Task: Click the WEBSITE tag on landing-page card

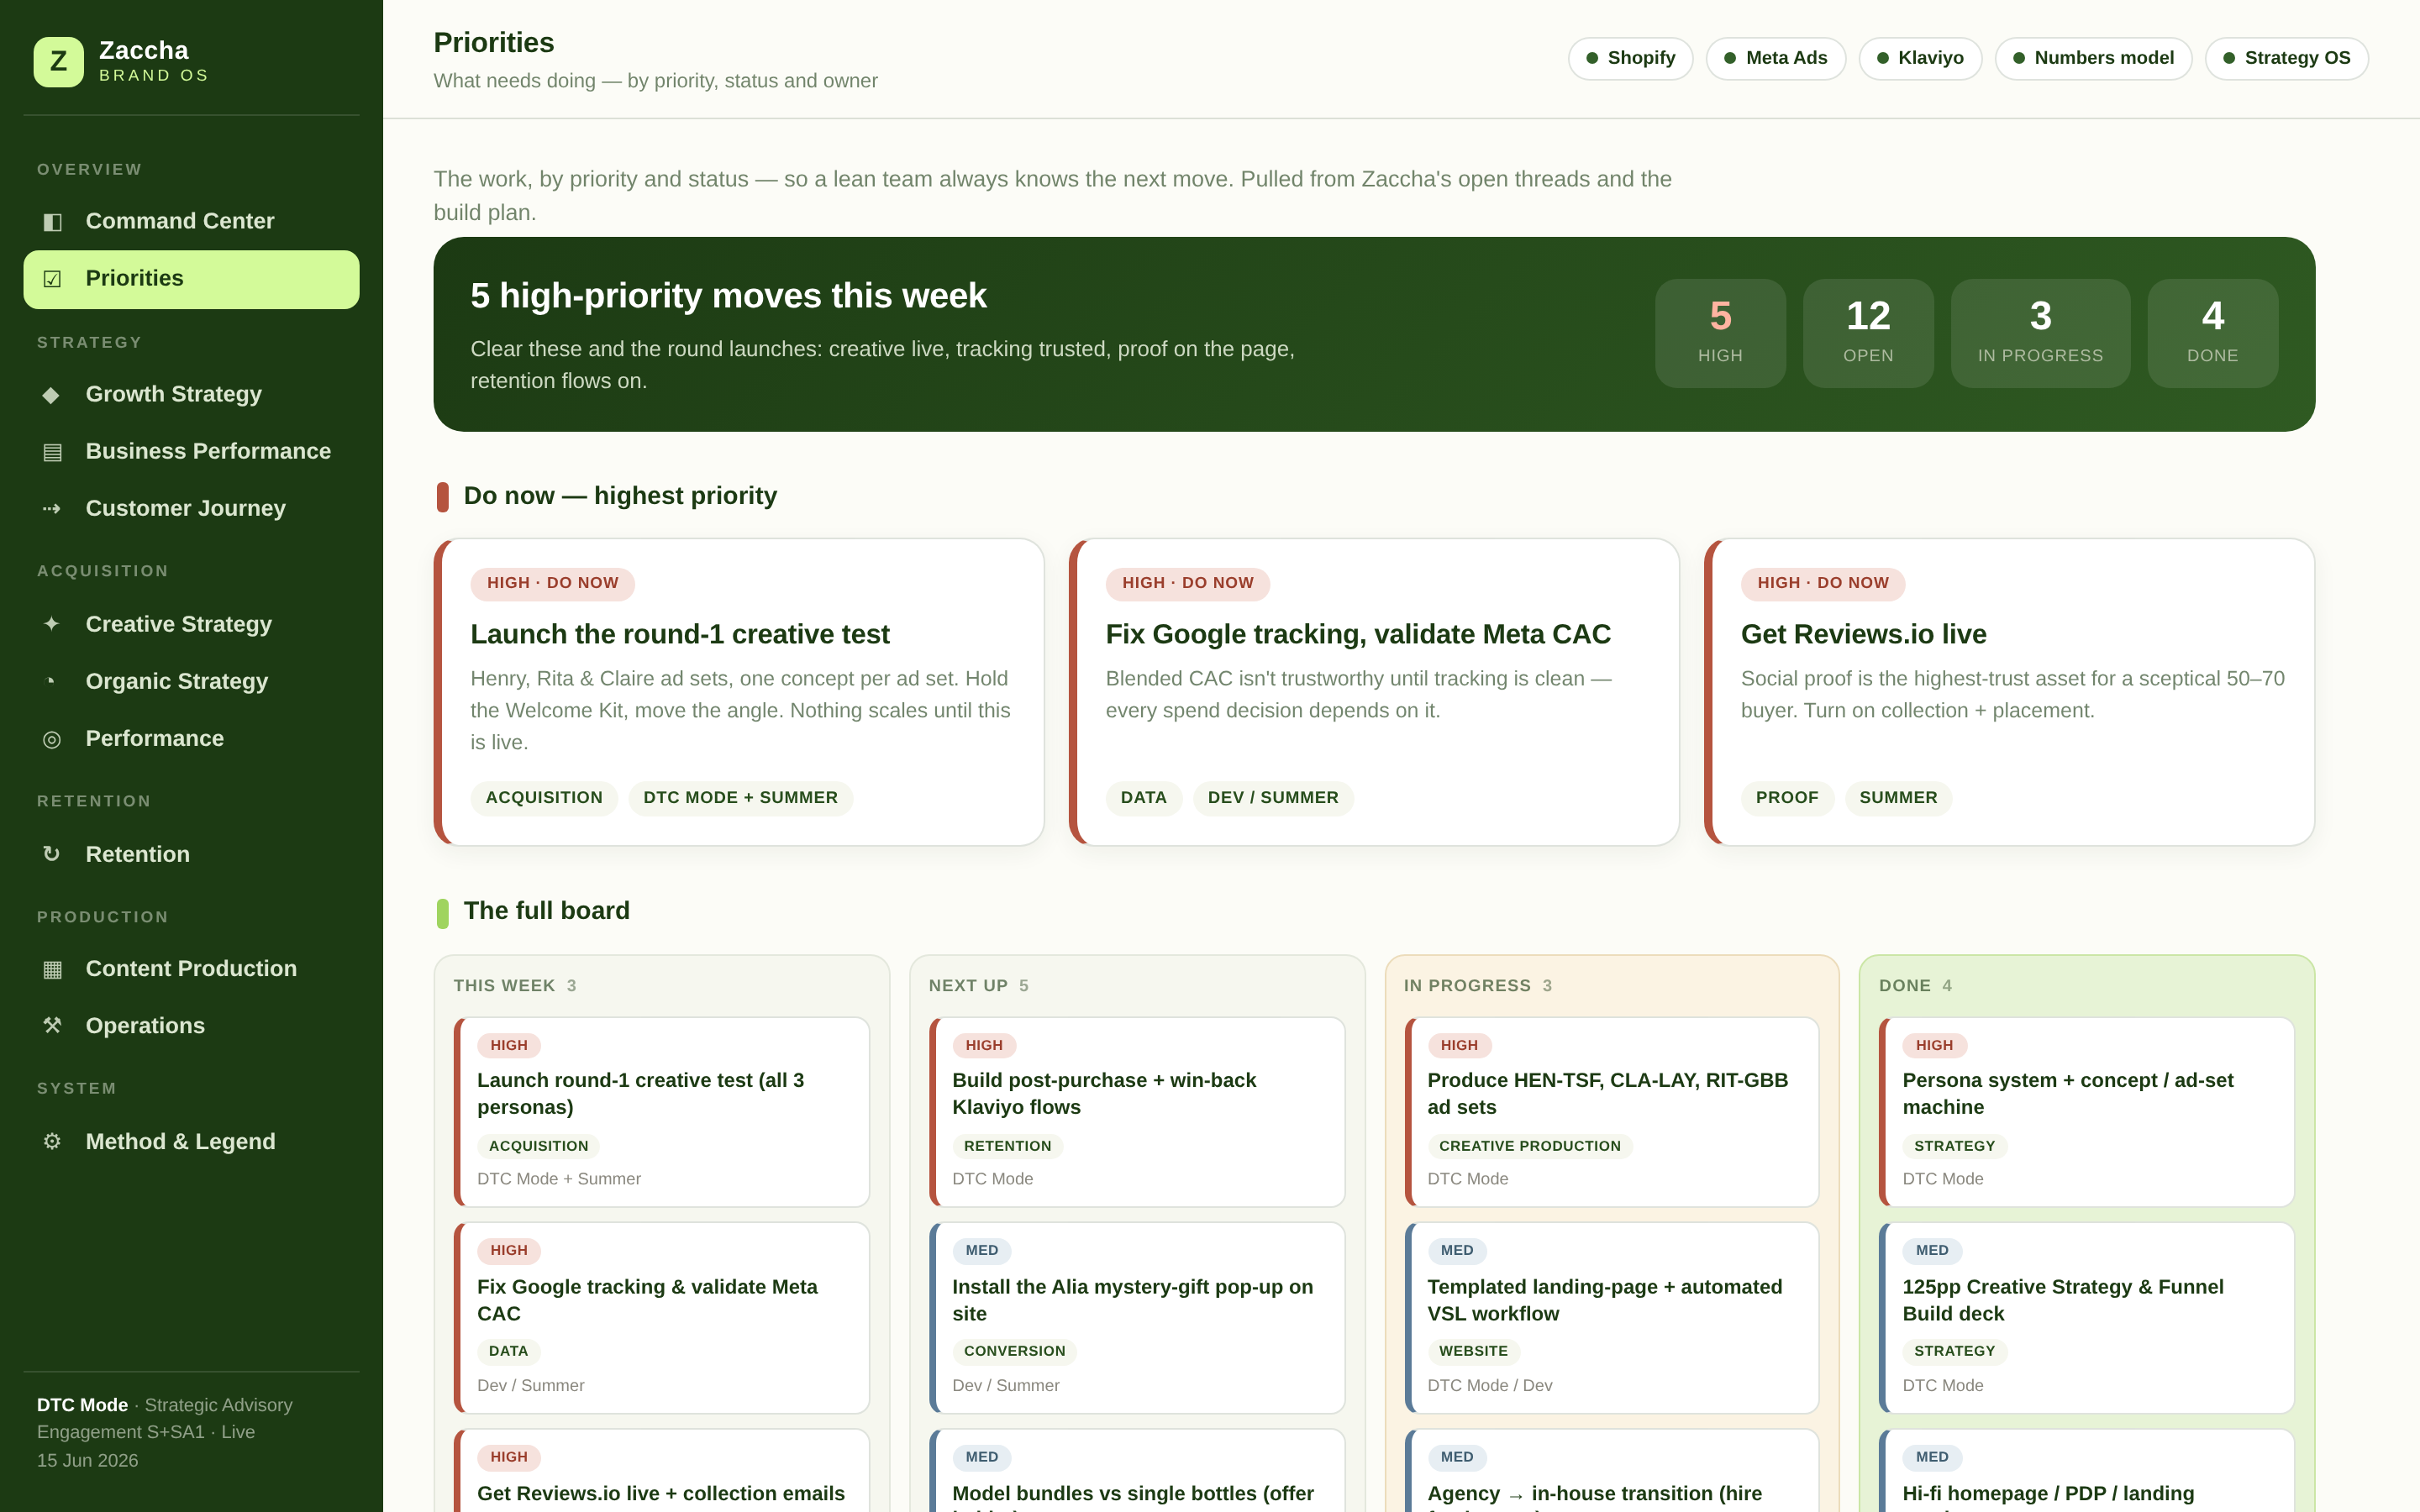Action: 1473,1351
